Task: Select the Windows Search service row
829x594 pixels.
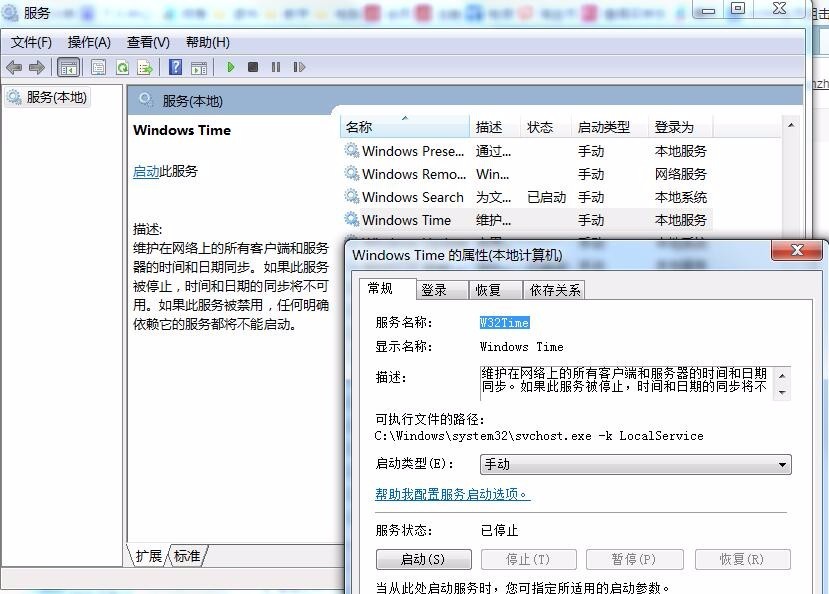Action: click(526, 197)
